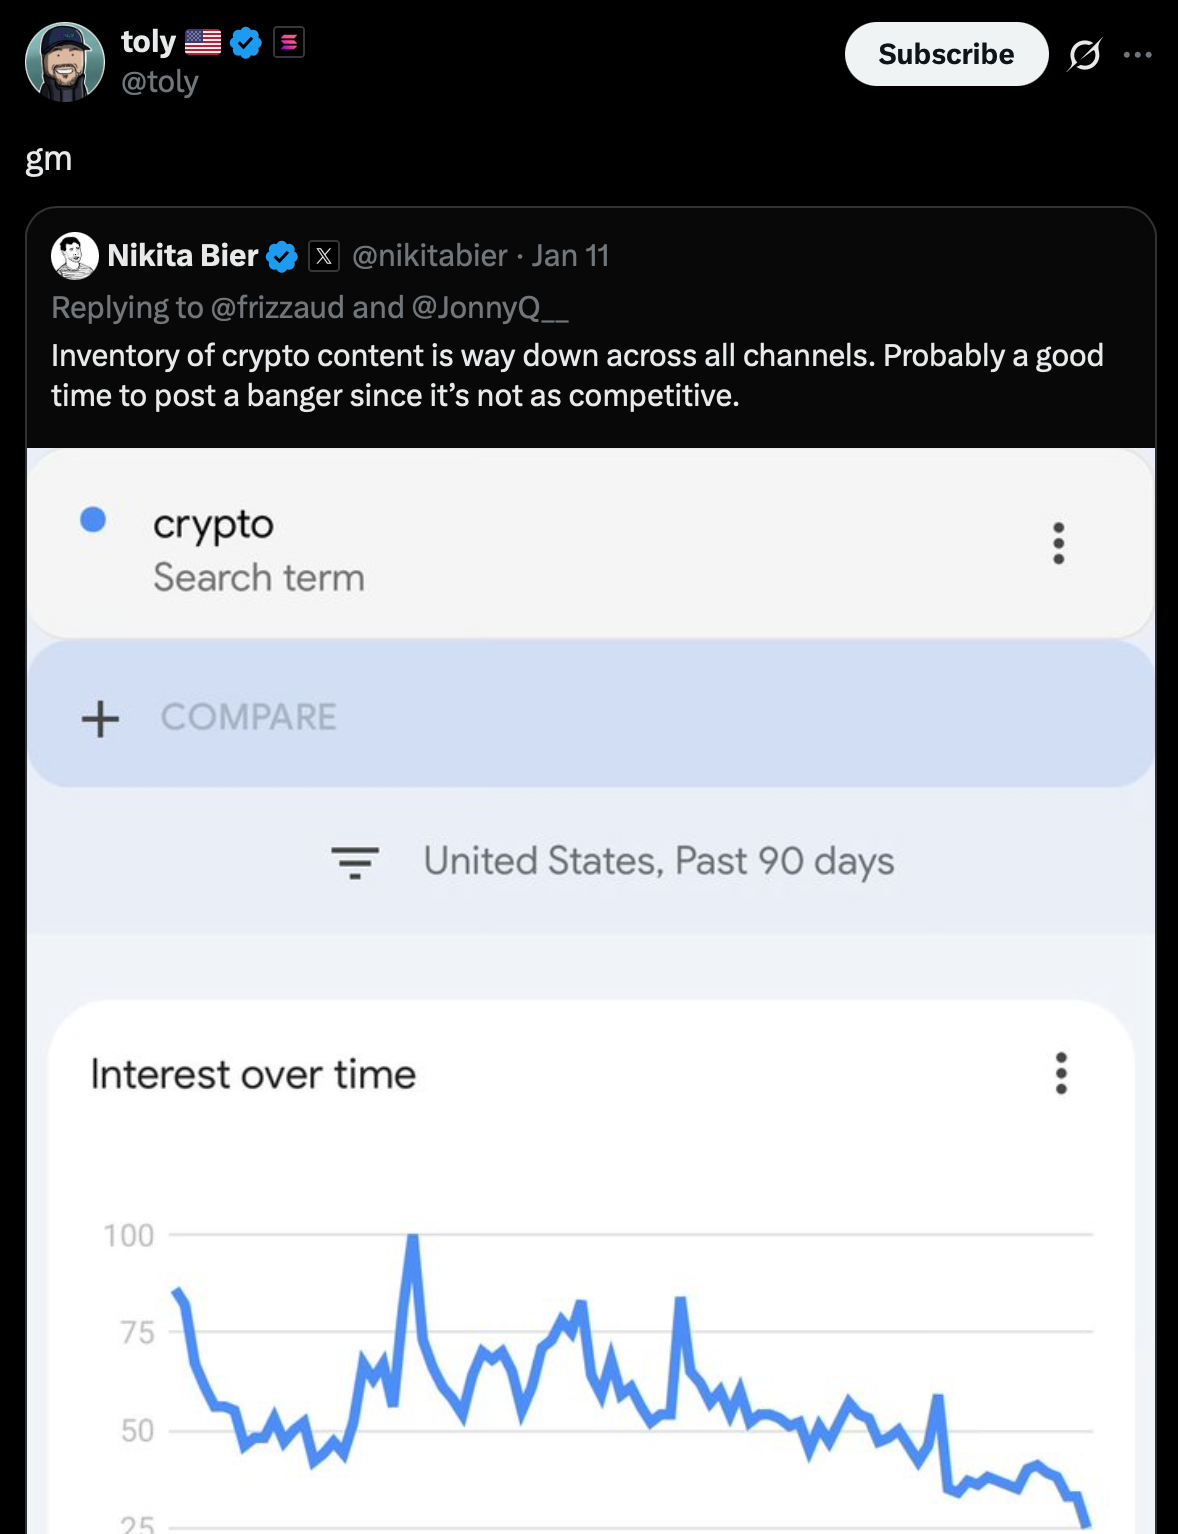The height and width of the screenshot is (1534, 1178).
Task: Open crypto search term options menu
Action: tap(1058, 543)
